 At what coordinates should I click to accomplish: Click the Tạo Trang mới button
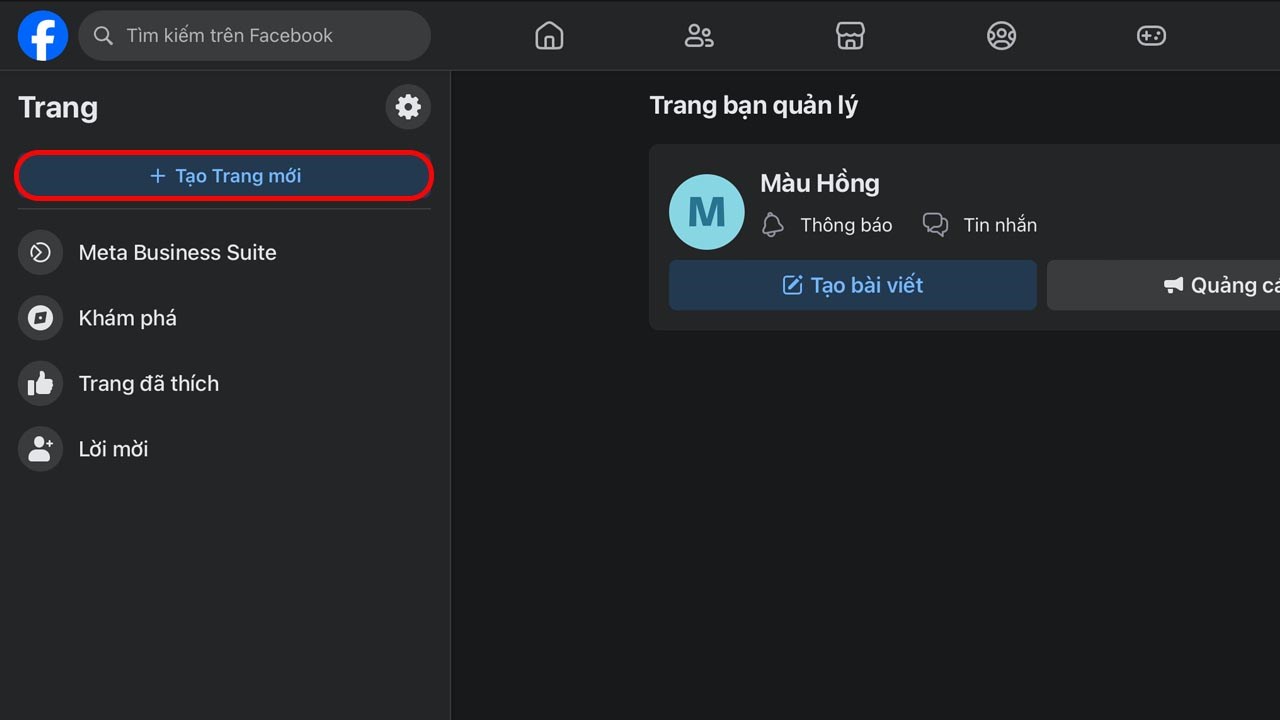[x=225, y=176]
